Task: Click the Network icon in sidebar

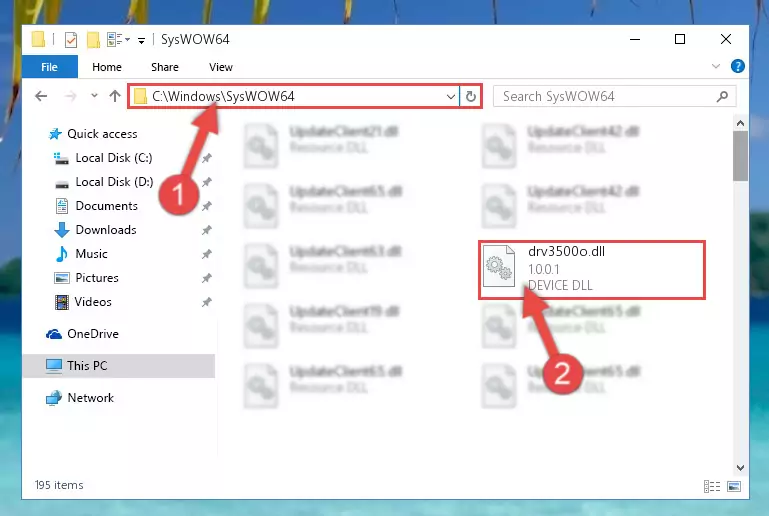Action: (54, 398)
